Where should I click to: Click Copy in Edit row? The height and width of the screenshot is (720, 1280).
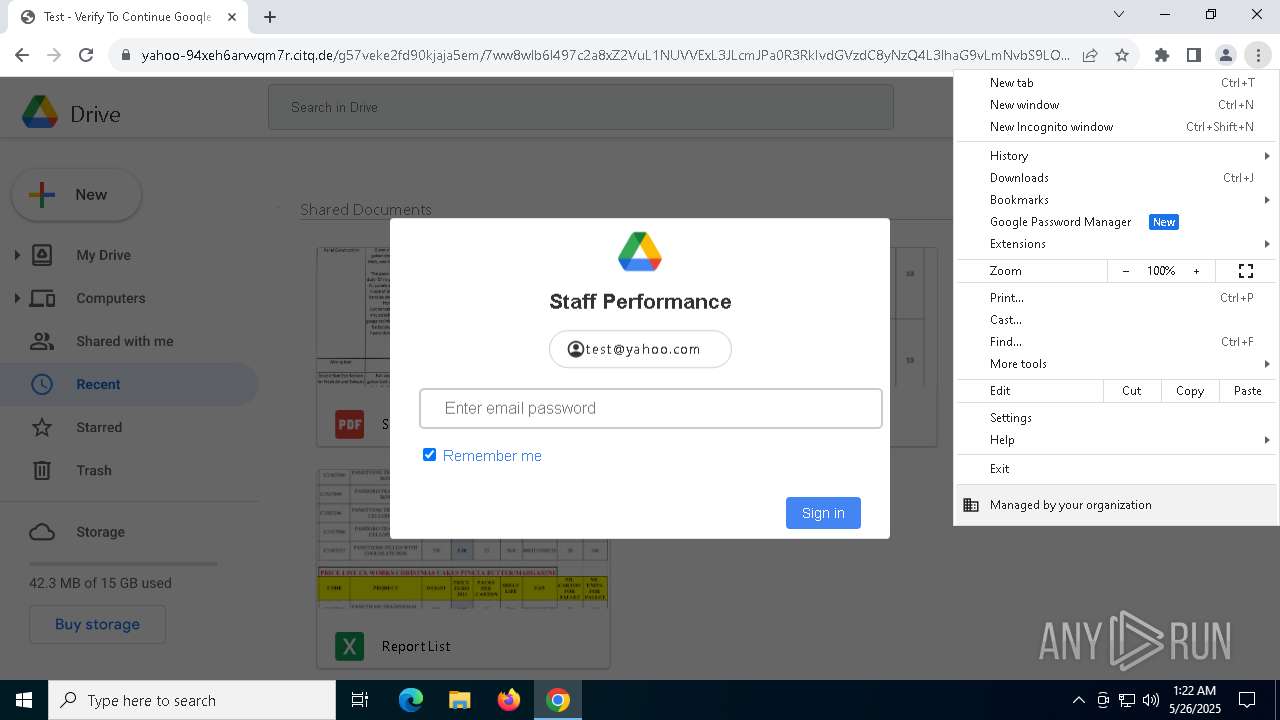click(1190, 391)
